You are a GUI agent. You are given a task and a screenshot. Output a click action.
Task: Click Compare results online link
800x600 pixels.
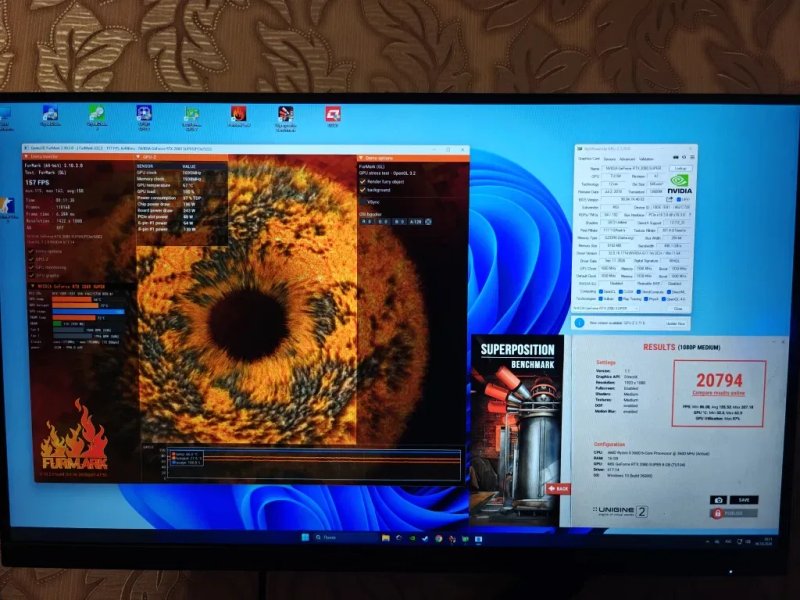pos(718,393)
